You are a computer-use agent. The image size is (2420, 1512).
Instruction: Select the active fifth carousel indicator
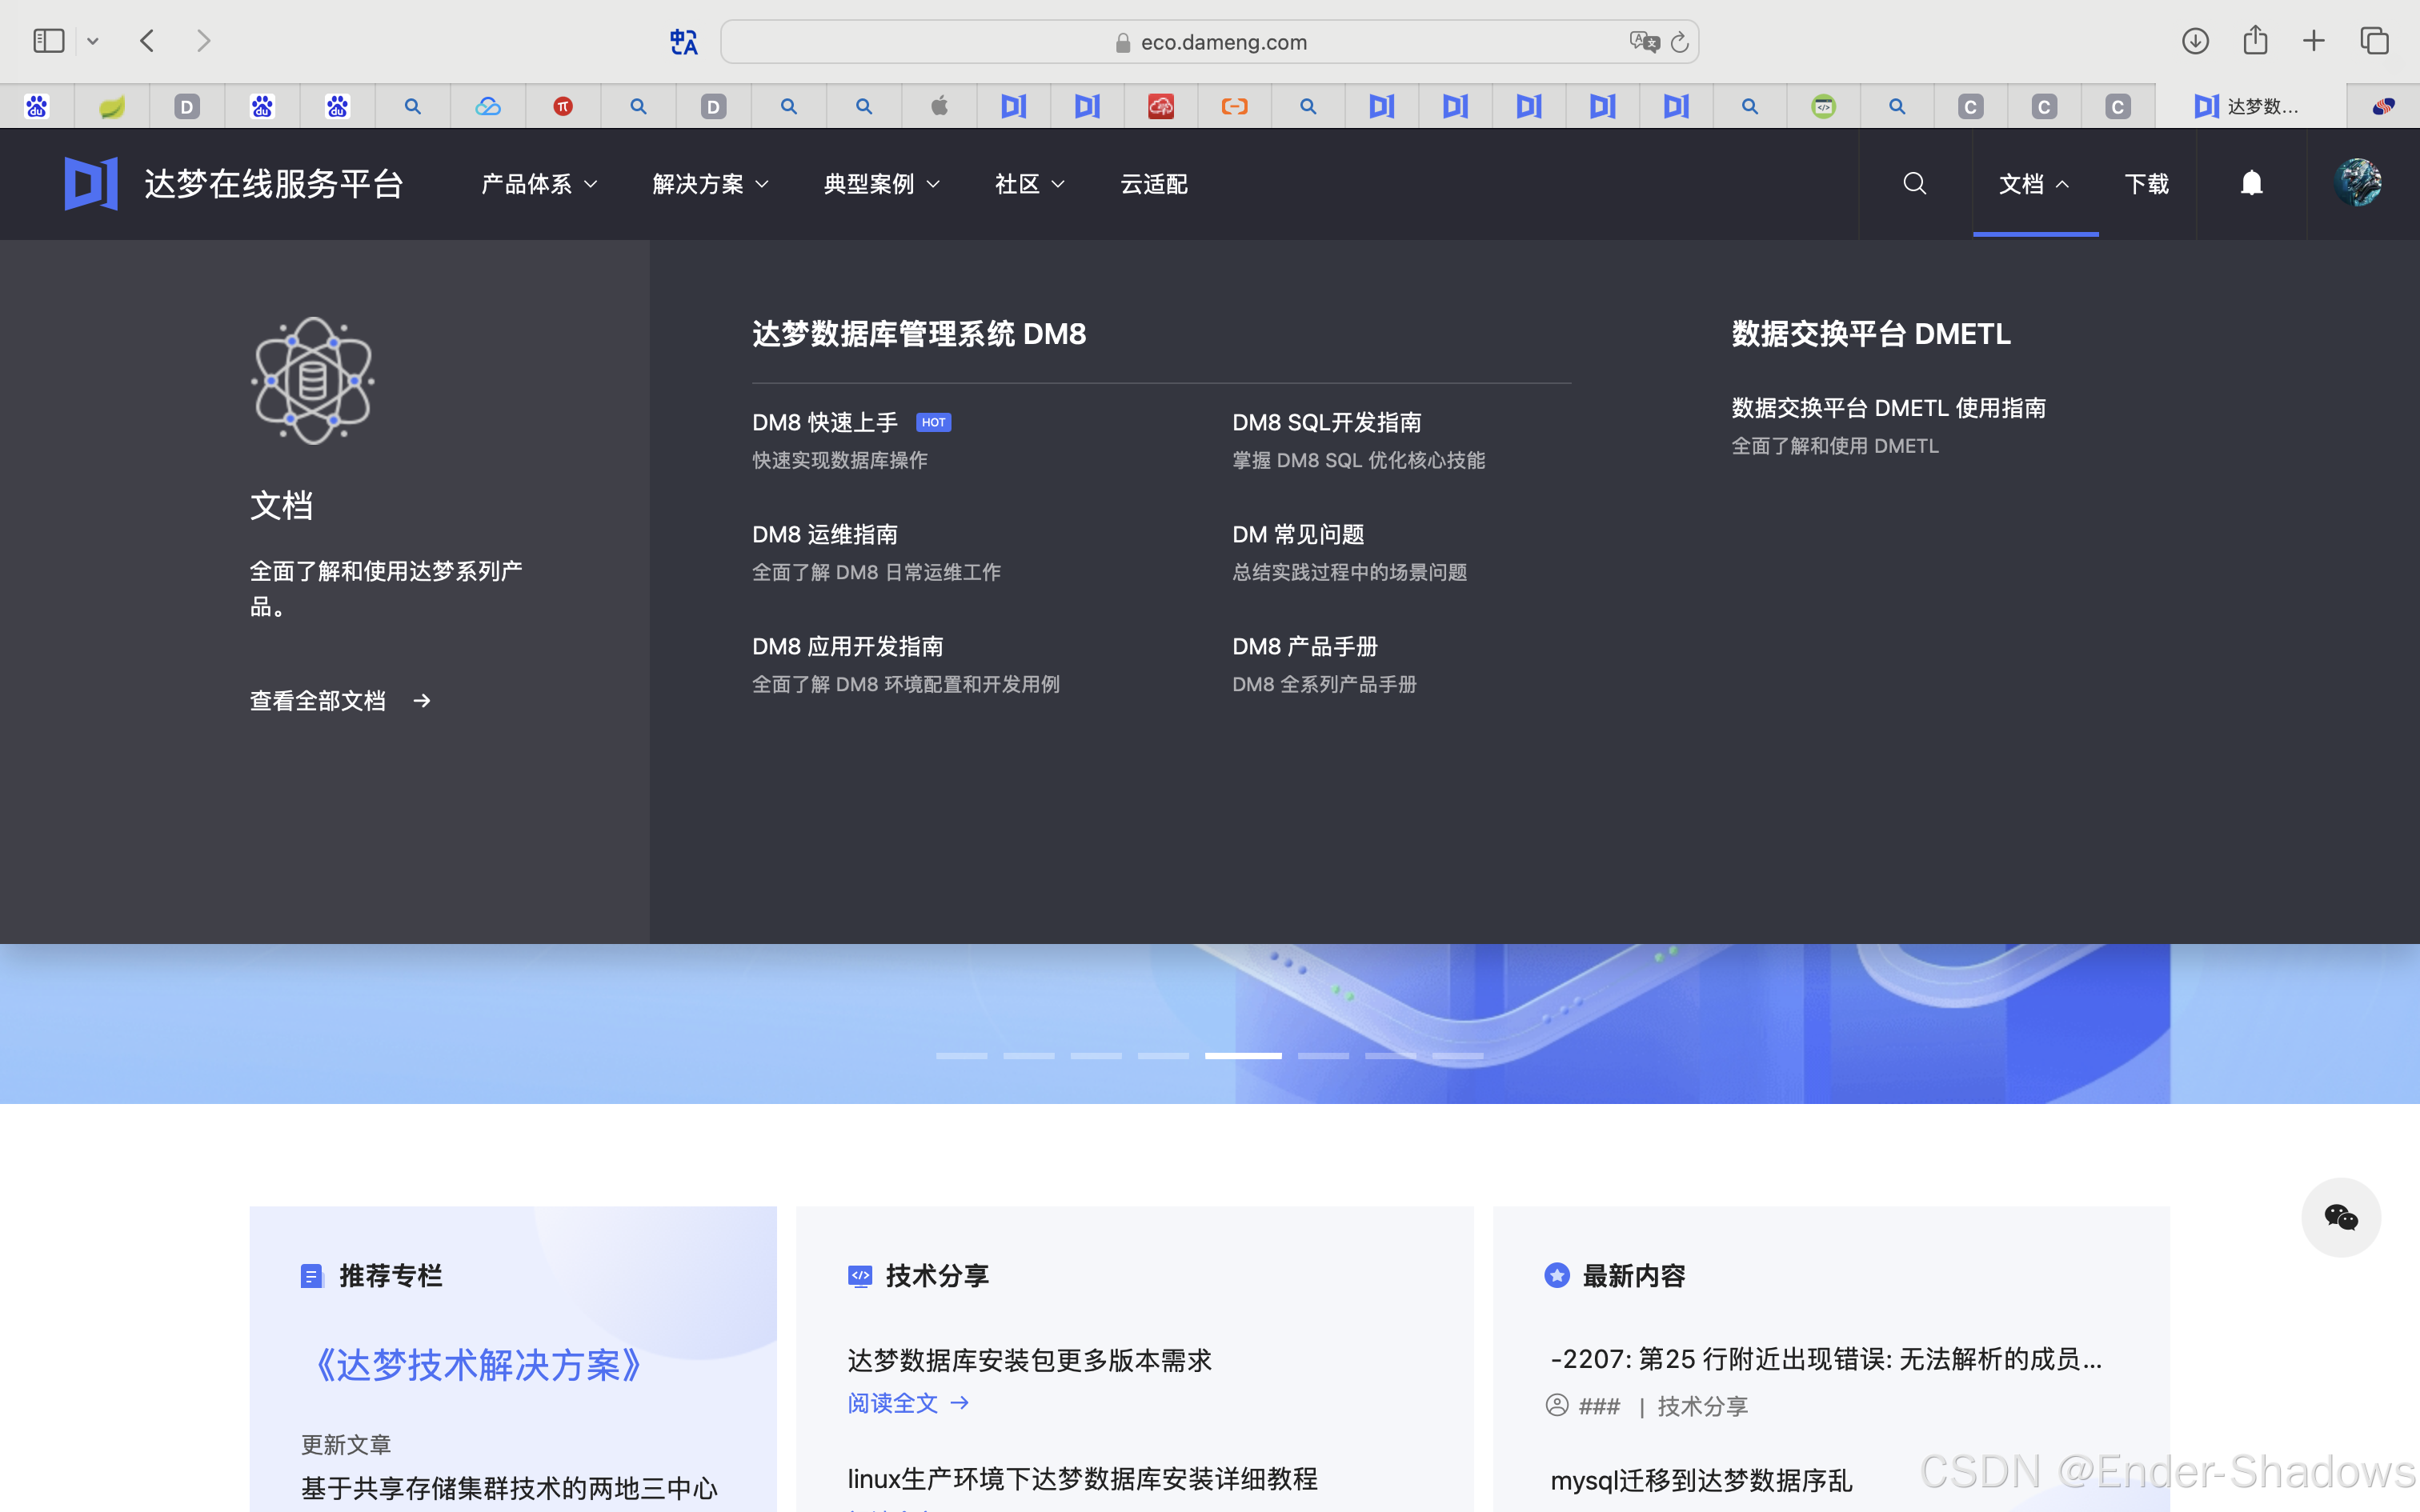click(1242, 1055)
